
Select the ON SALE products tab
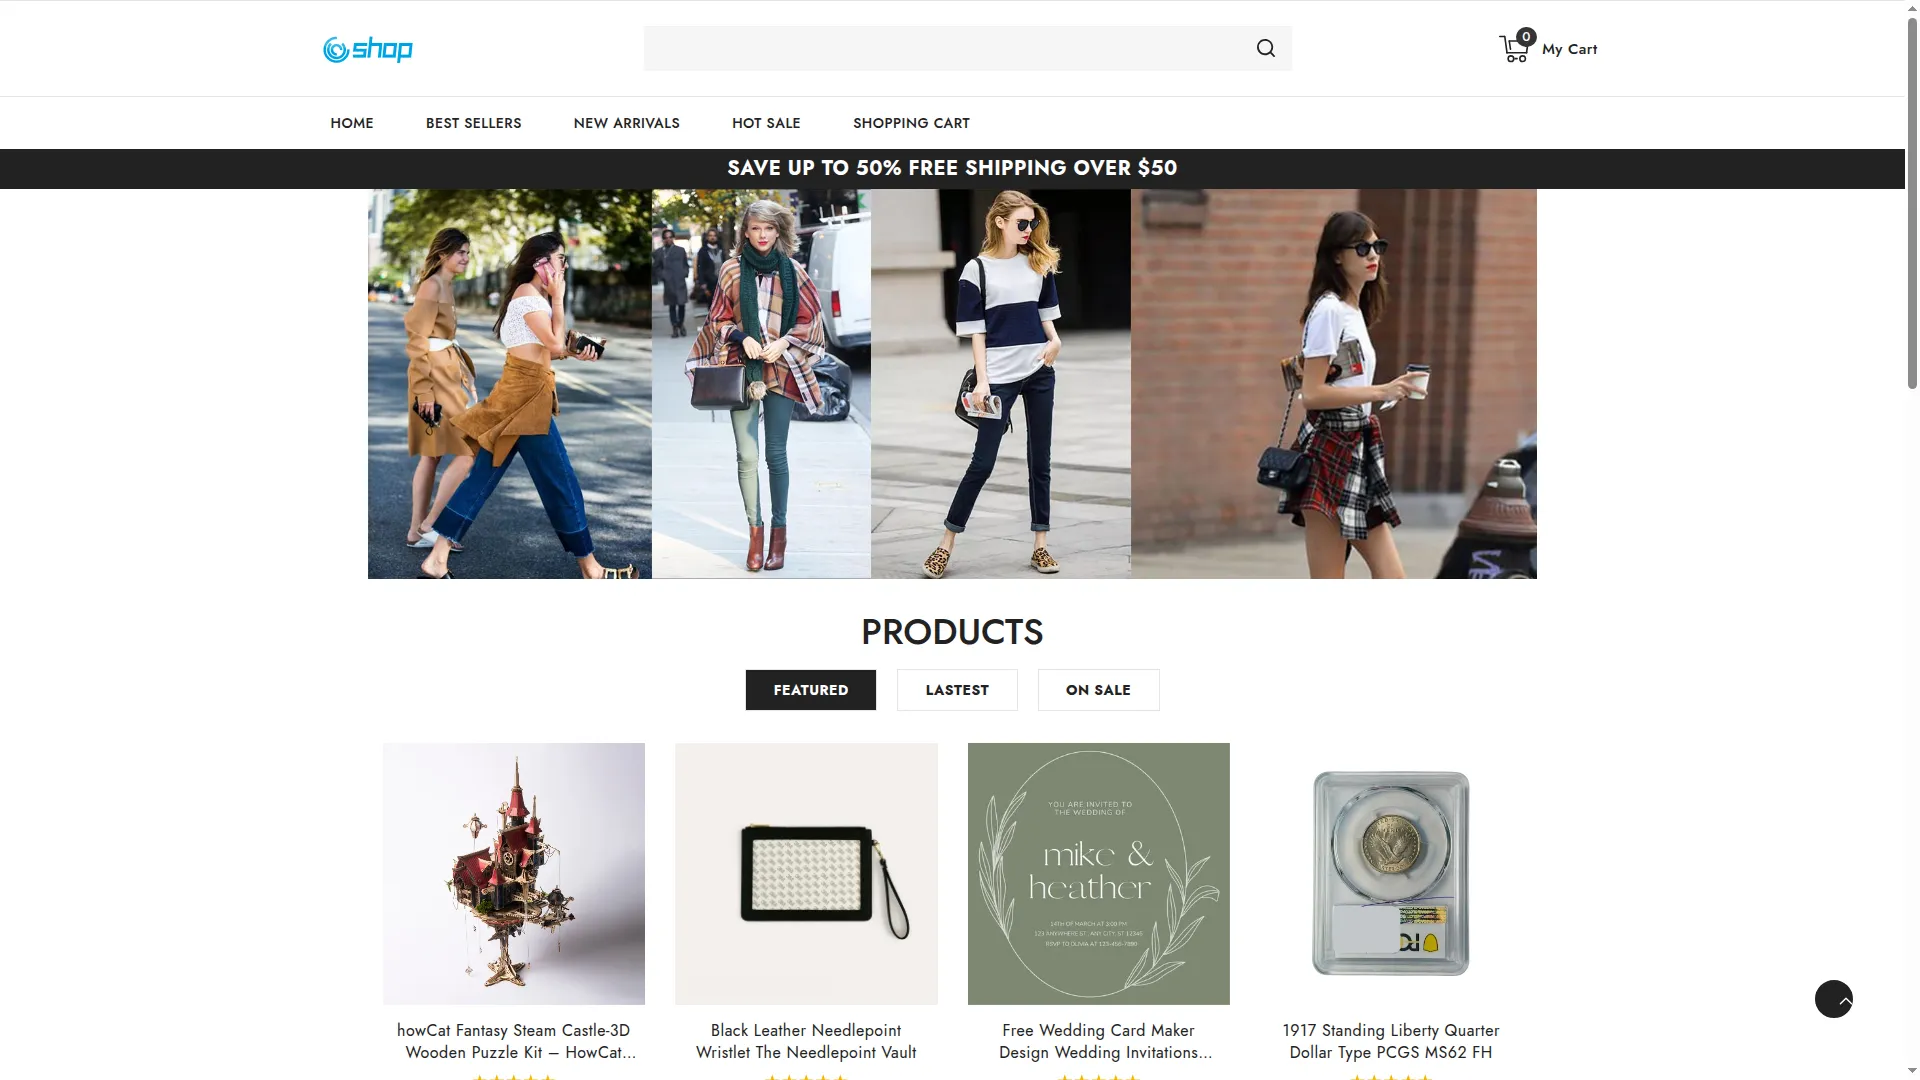tap(1098, 690)
